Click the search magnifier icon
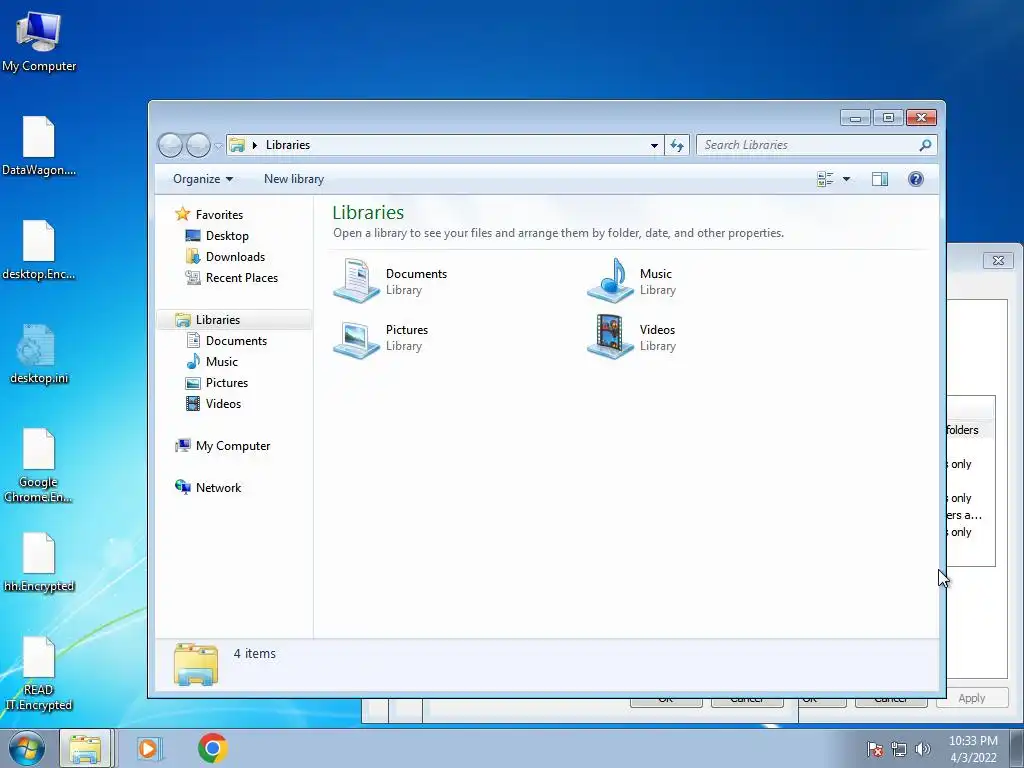This screenshot has width=1024, height=768. [925, 145]
